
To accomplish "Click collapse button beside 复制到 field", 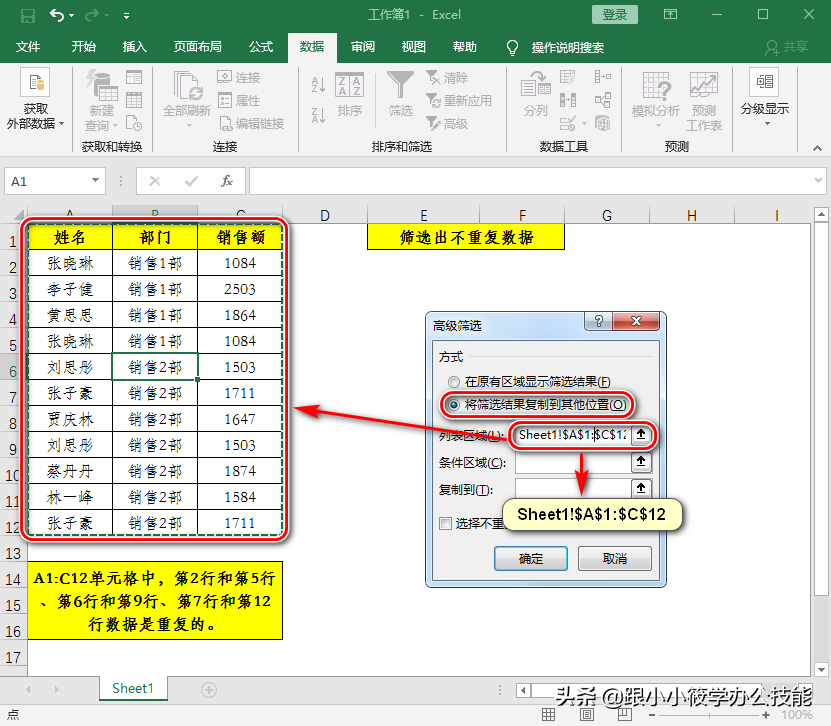I will pyautogui.click(x=641, y=488).
